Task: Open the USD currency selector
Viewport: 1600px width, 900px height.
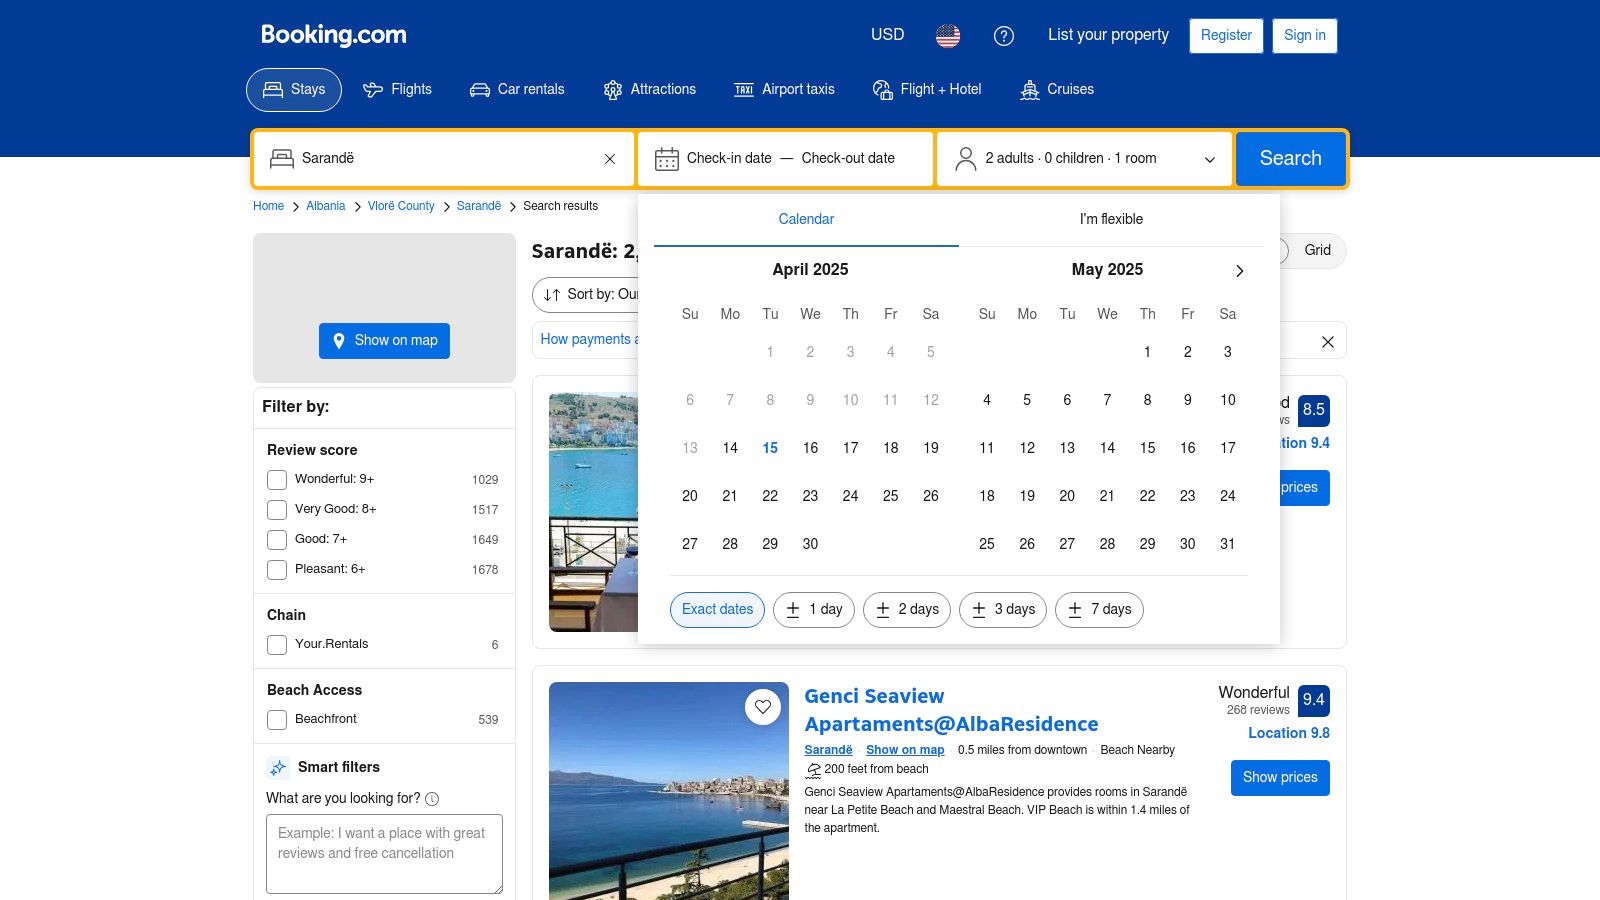Action: tap(887, 35)
